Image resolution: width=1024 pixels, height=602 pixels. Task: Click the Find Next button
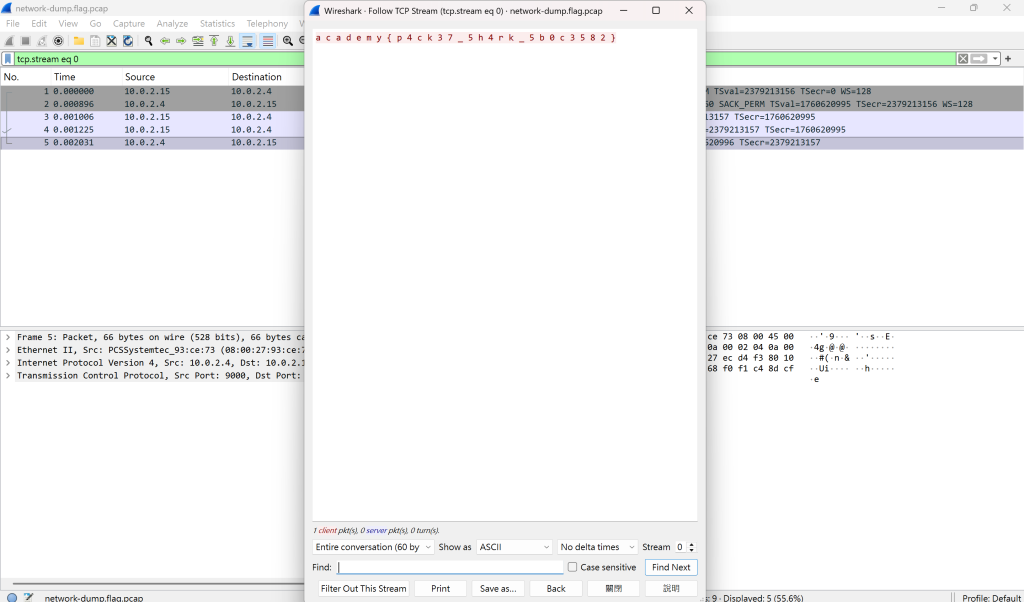(x=671, y=567)
